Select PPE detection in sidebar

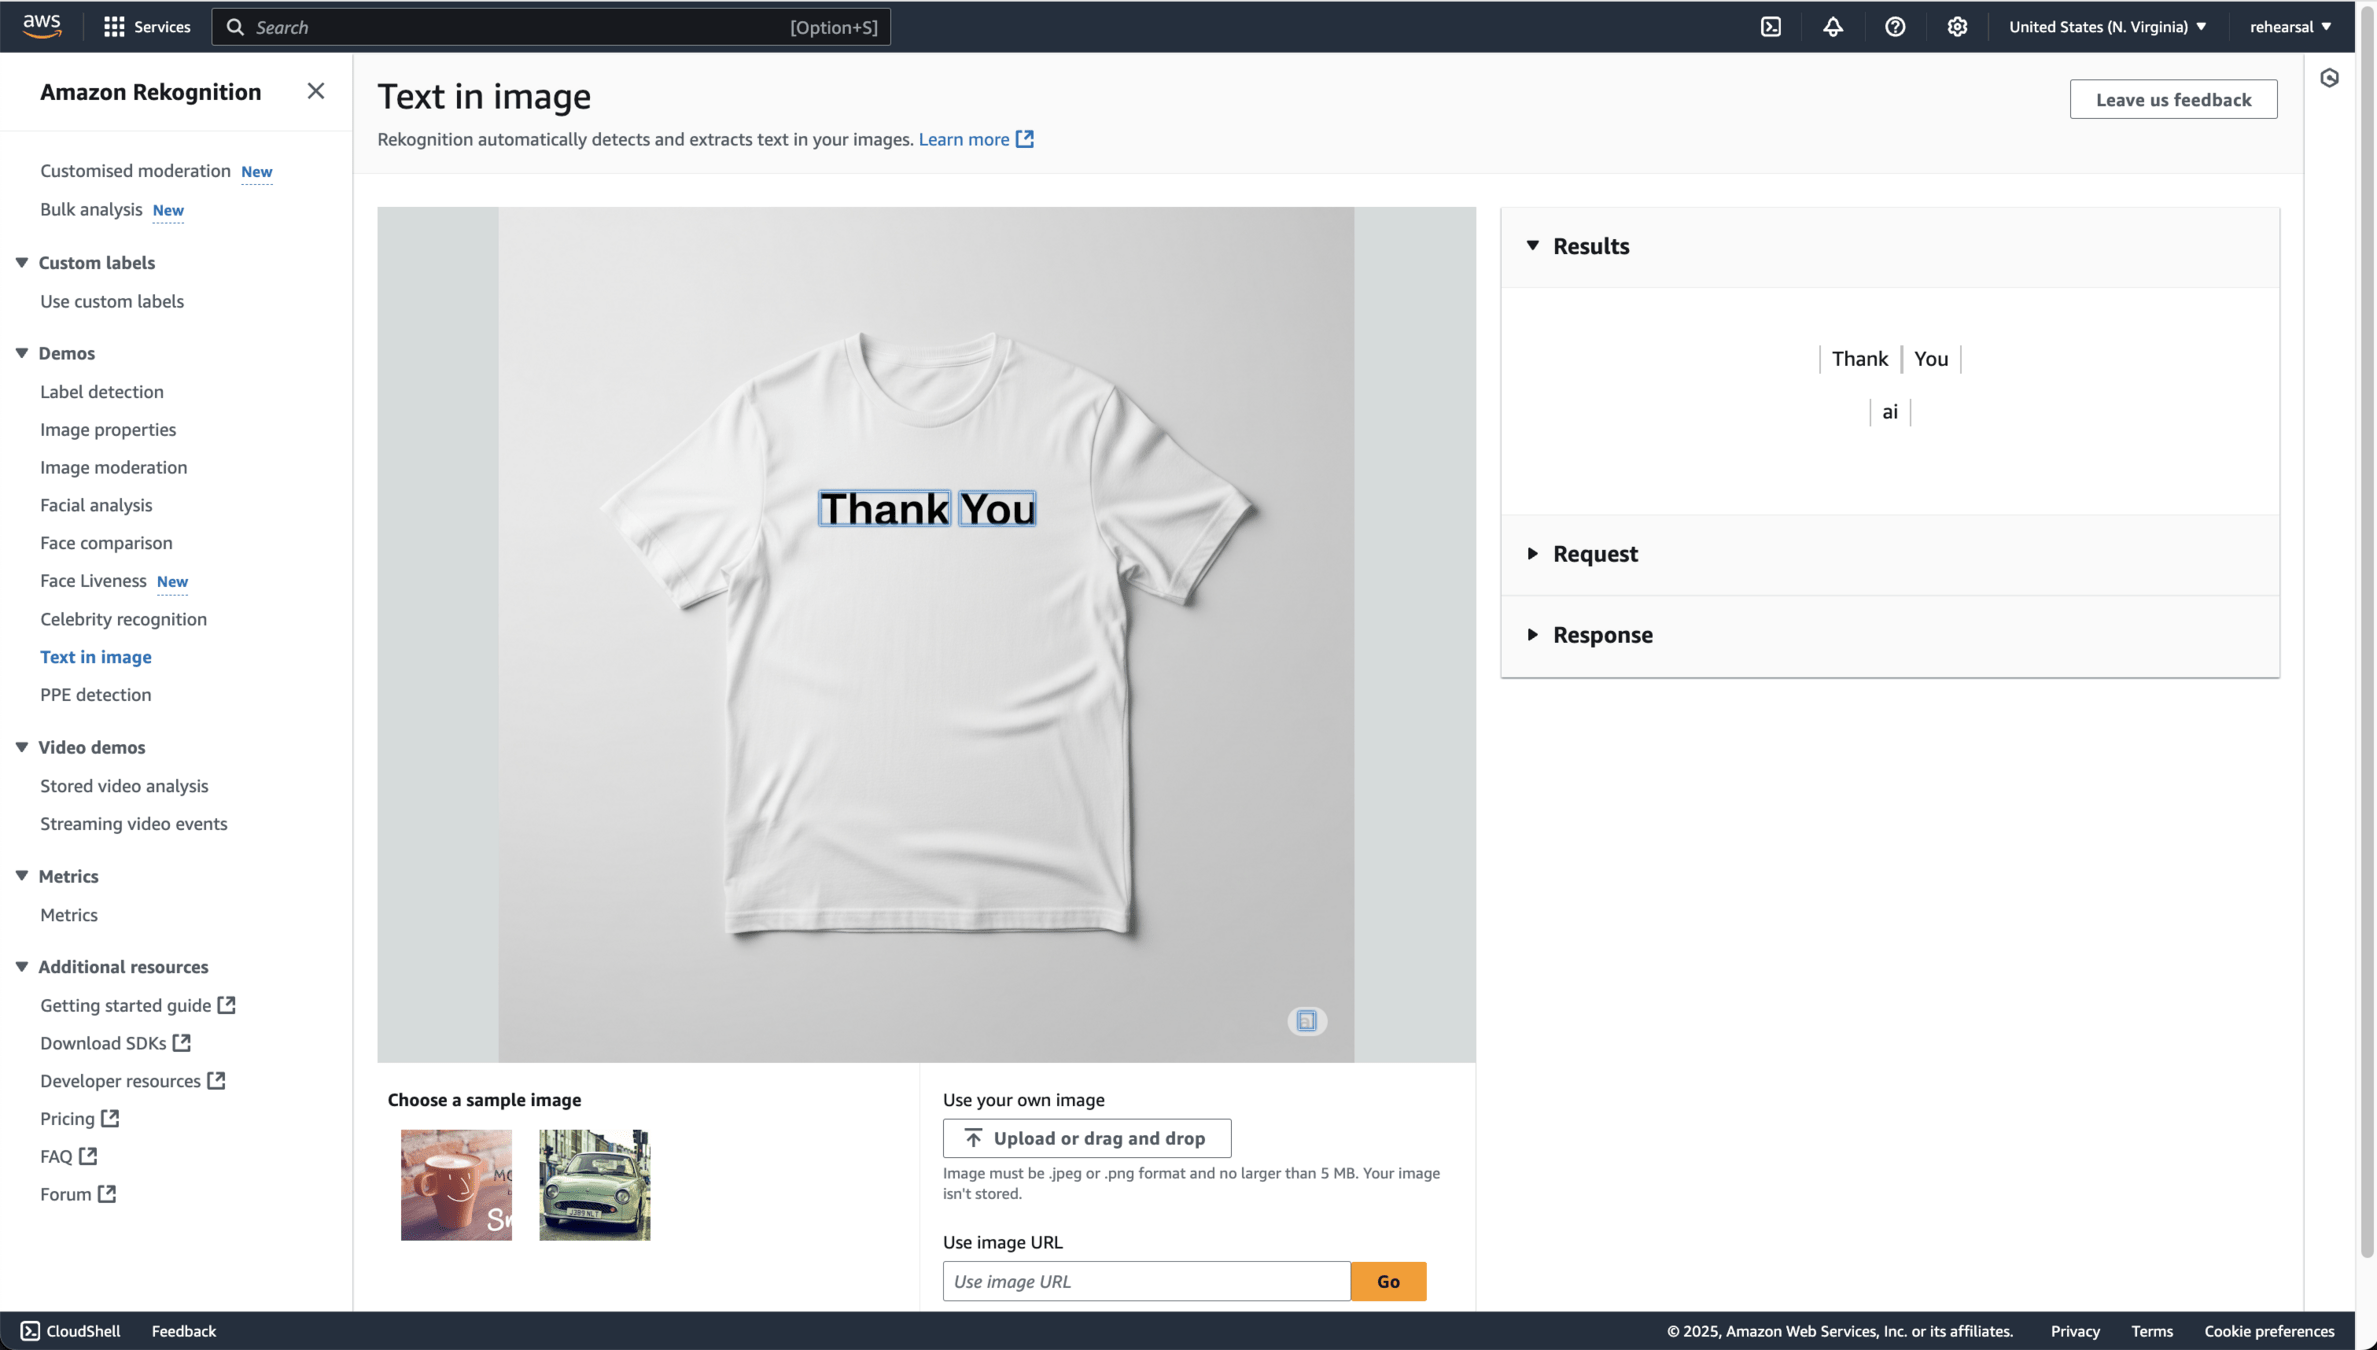96,694
